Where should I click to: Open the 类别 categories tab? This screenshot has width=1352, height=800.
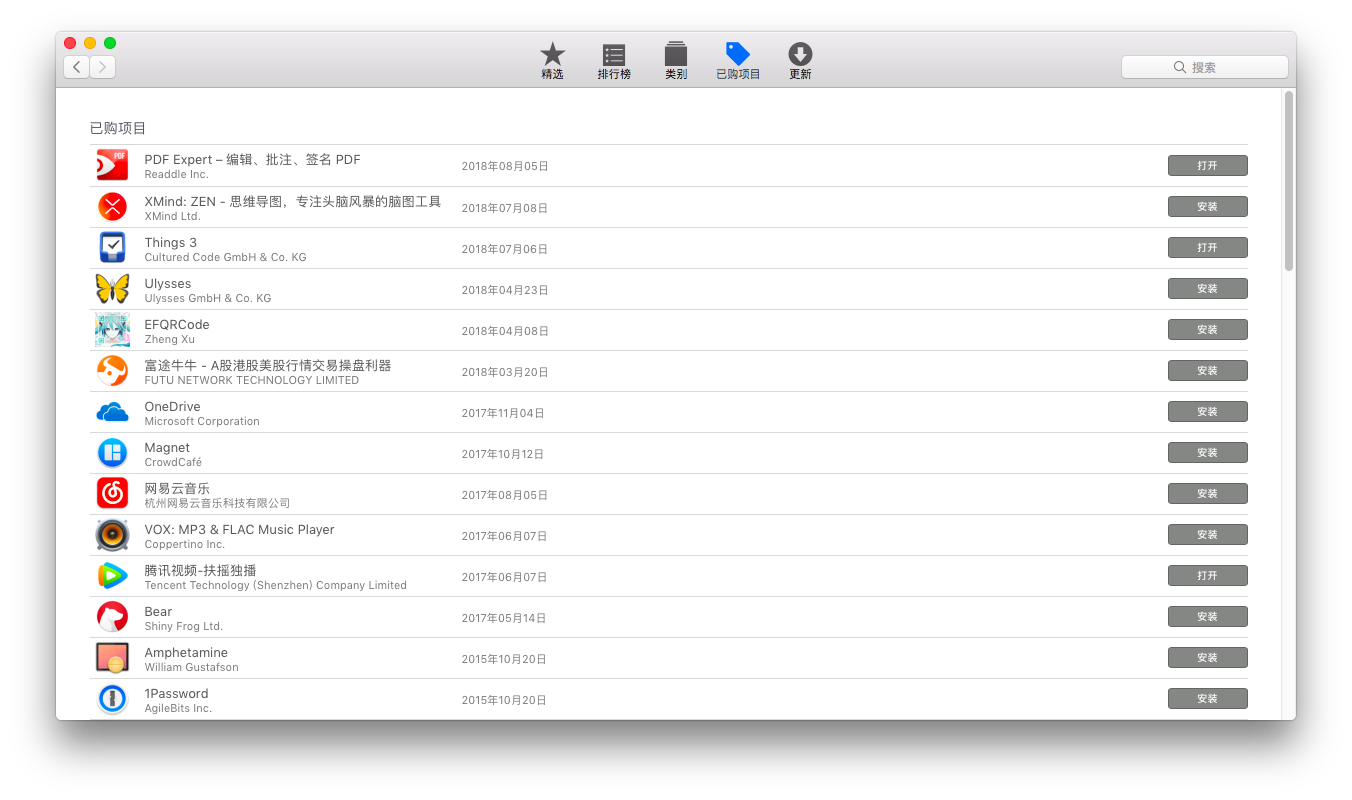[676, 61]
